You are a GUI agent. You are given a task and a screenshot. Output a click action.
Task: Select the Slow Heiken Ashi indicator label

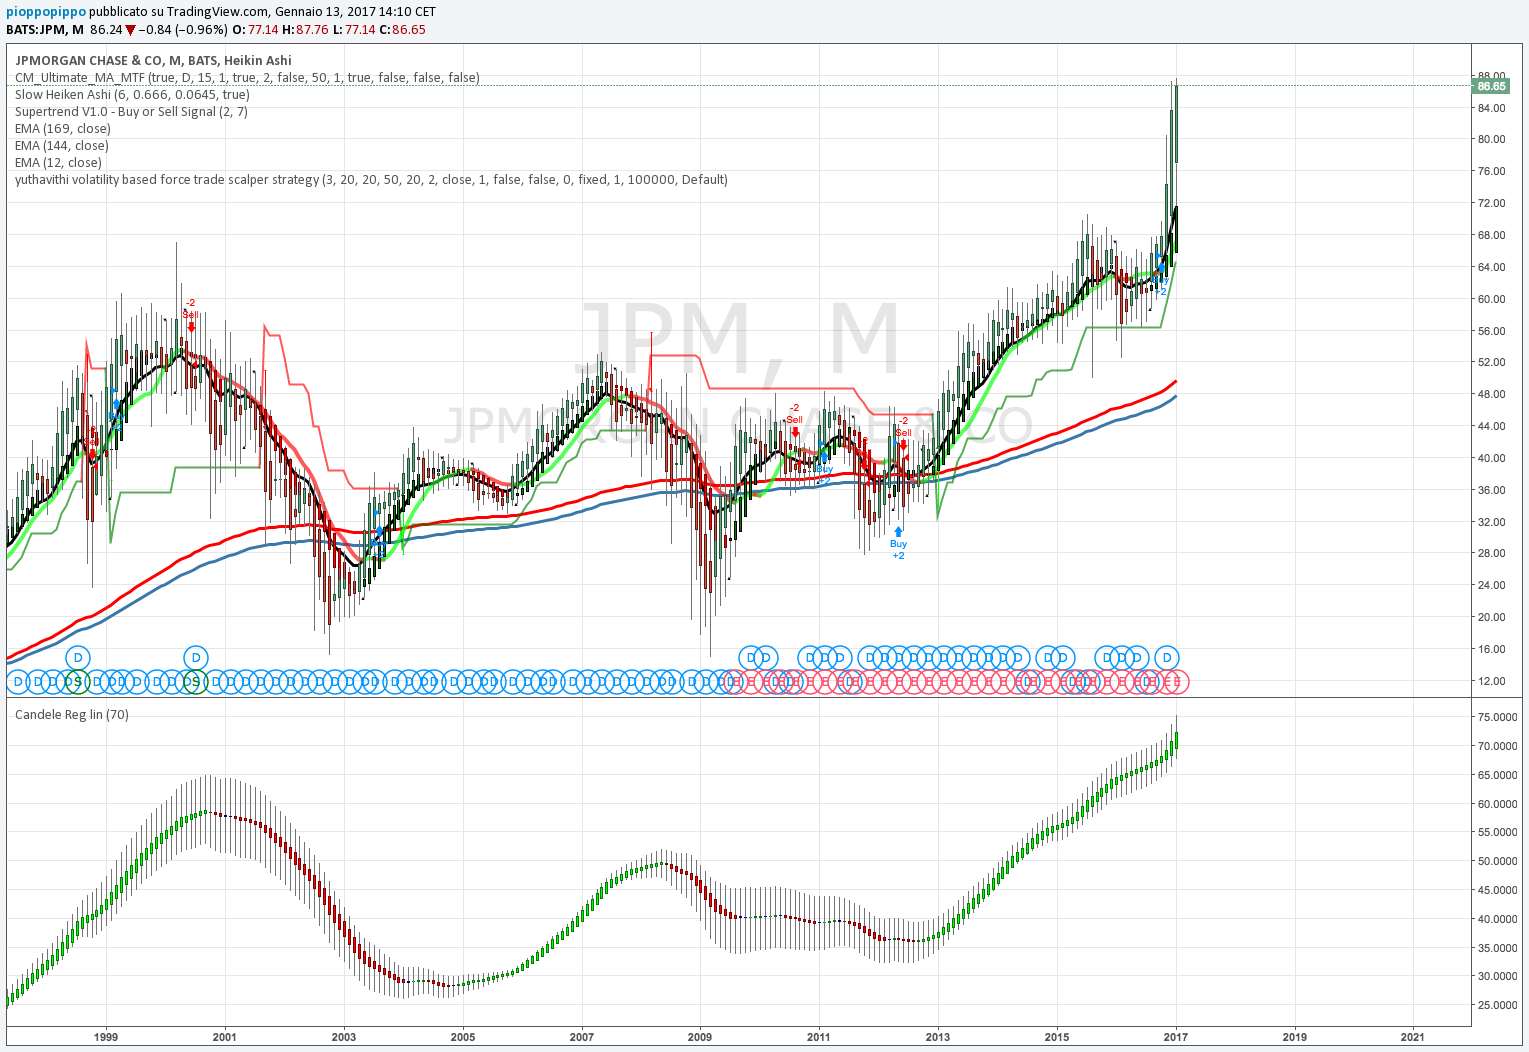pyautogui.click(x=132, y=94)
